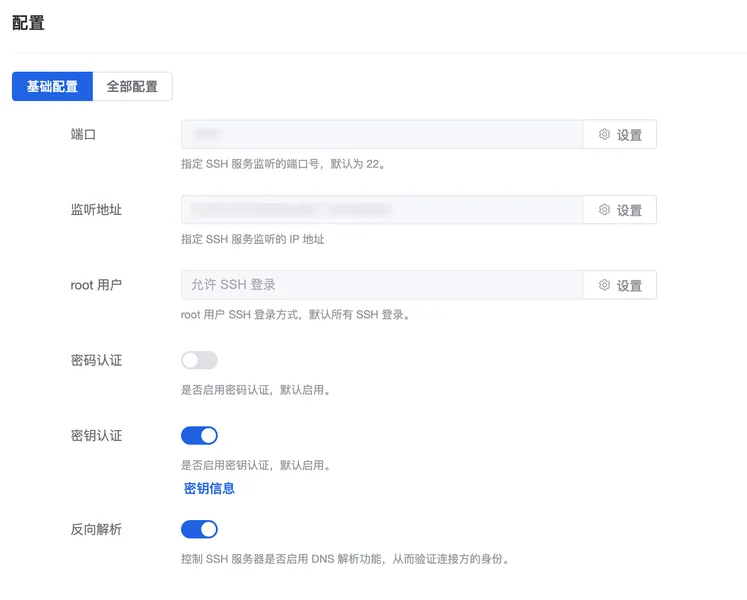Switch to the 基础配置 tab

click(52, 86)
